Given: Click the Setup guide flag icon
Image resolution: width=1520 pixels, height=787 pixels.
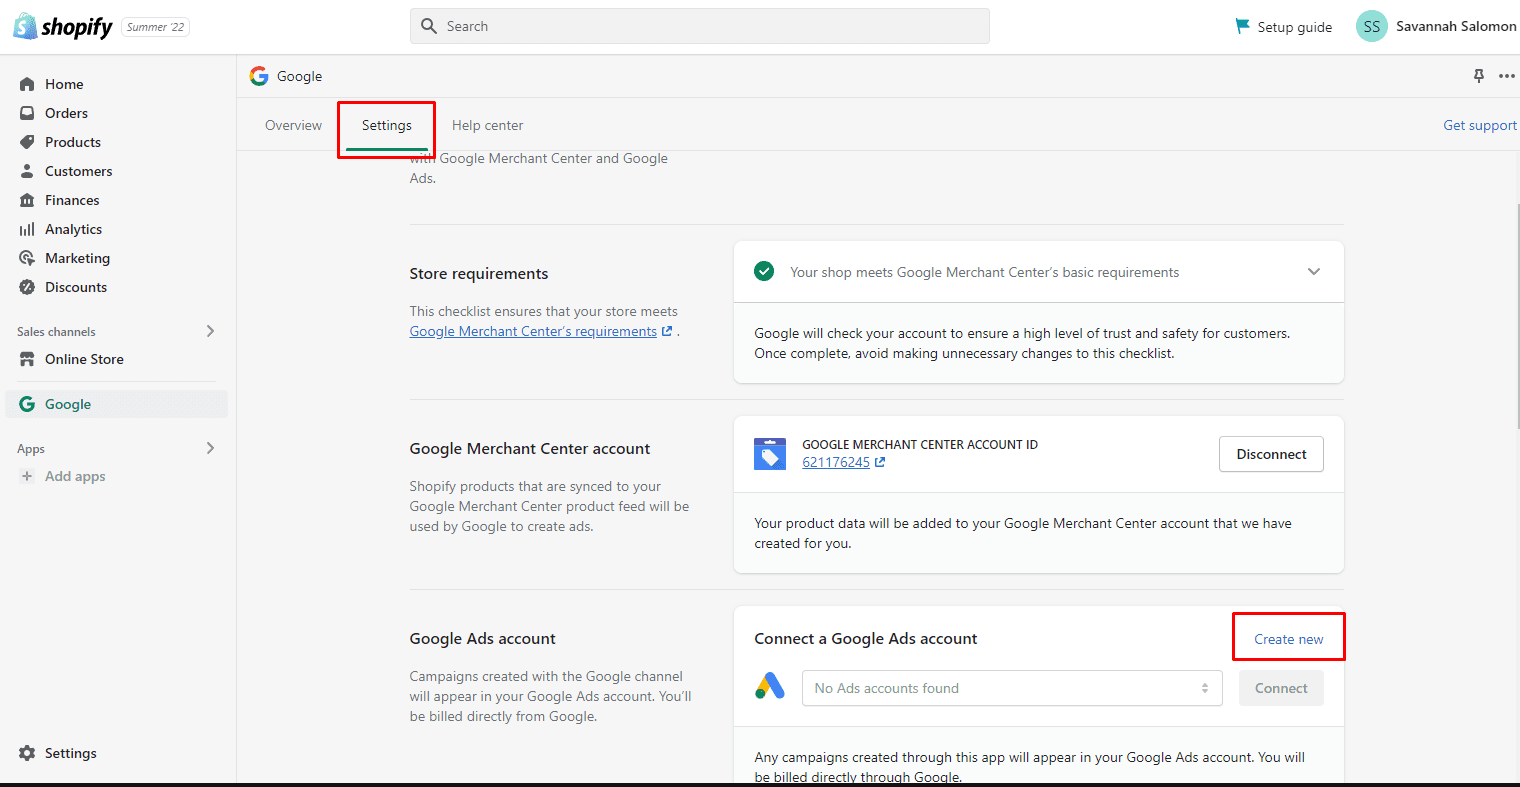Looking at the screenshot, I should point(1243,26).
